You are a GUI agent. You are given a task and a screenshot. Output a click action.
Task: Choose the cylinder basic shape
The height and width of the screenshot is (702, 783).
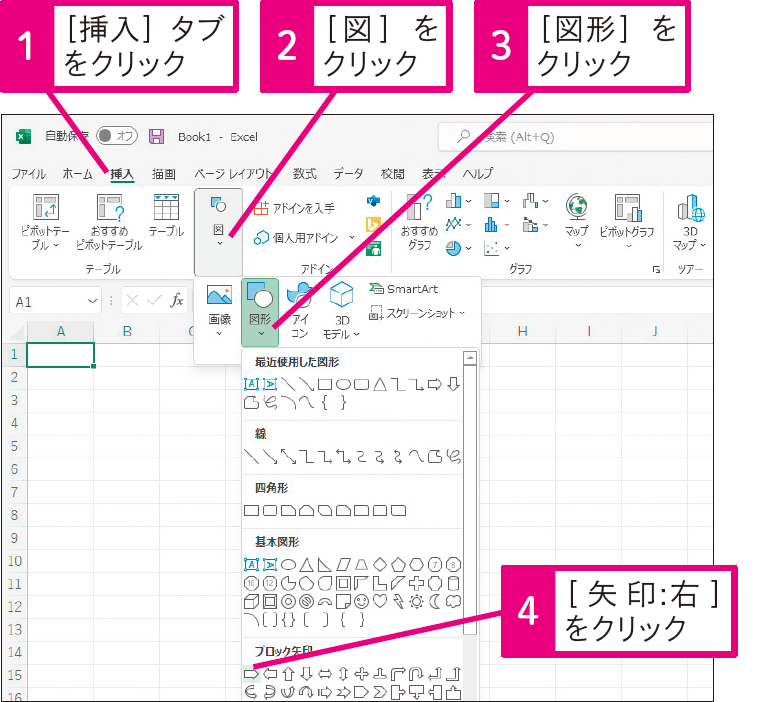pos(453,583)
